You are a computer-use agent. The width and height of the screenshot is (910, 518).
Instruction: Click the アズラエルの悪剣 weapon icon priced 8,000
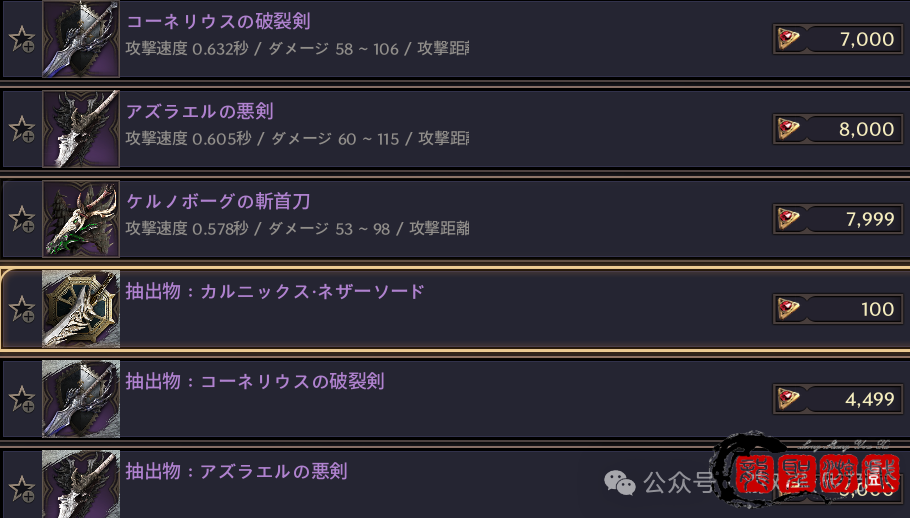point(81,129)
